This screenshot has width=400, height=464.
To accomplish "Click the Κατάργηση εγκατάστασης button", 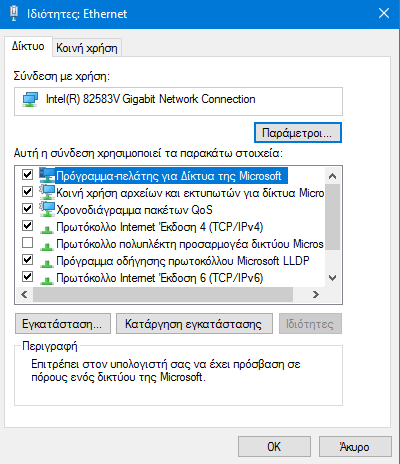I will coord(194,324).
